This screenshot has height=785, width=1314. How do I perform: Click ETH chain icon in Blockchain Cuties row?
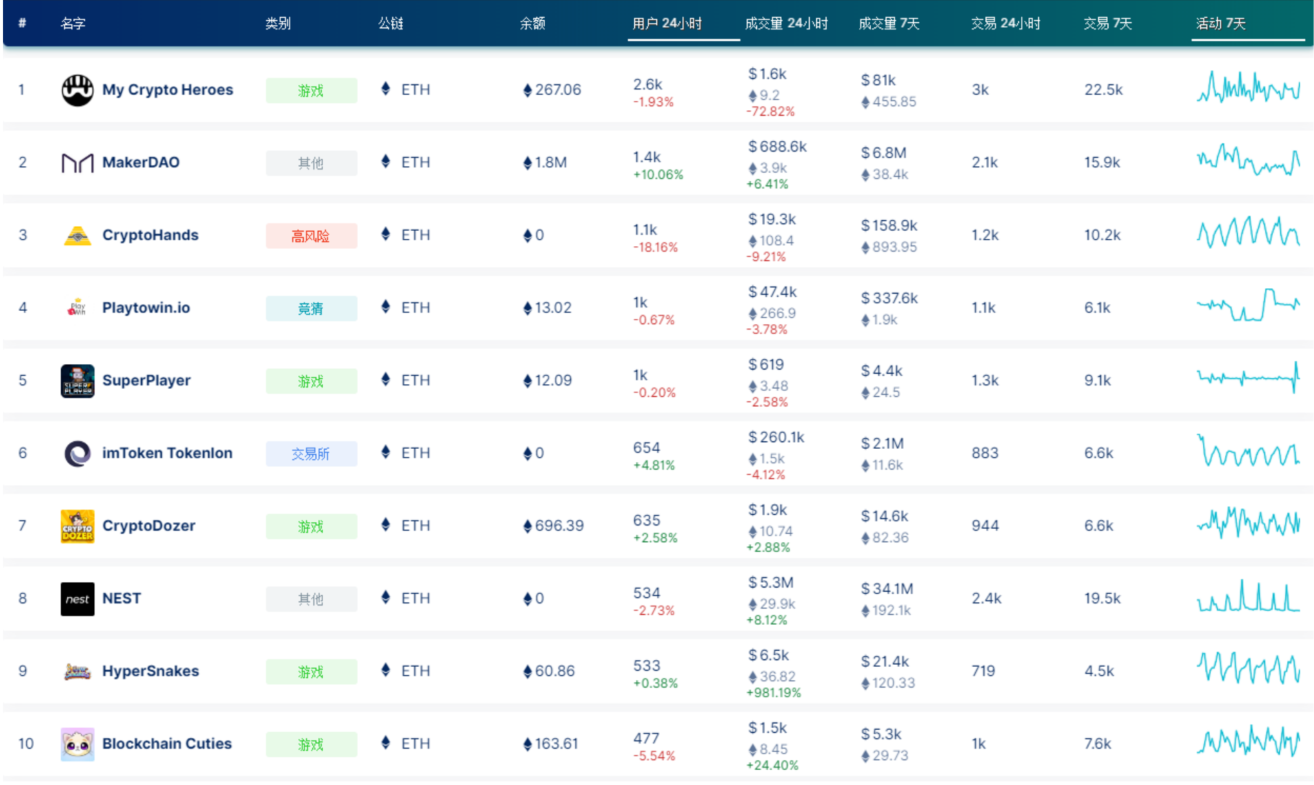click(x=386, y=743)
